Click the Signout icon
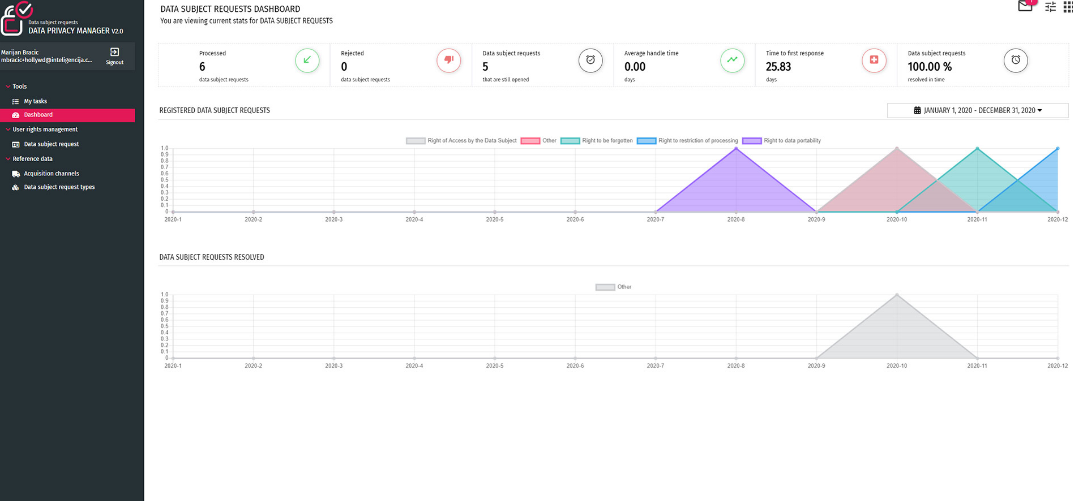The image size is (1073, 501). [x=114, y=51]
